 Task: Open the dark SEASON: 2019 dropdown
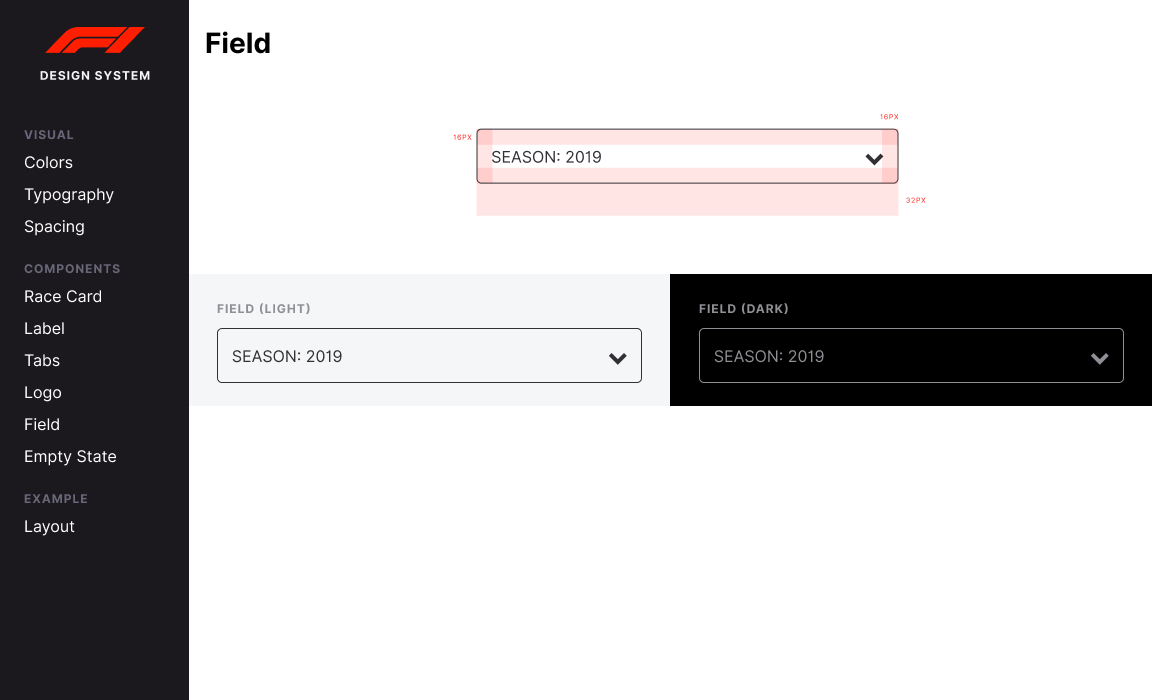(911, 356)
